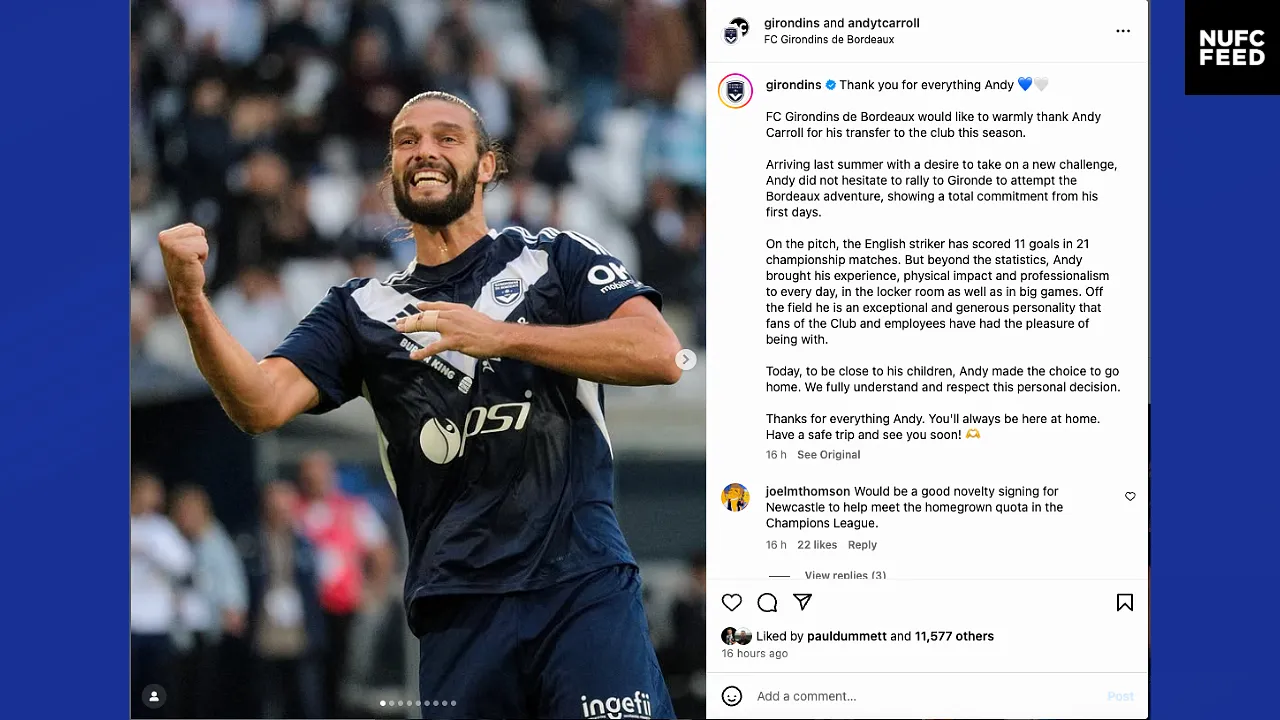Open joelmthomson's profile avatar
Image resolution: width=1280 pixels, height=720 pixels.
pos(735,497)
